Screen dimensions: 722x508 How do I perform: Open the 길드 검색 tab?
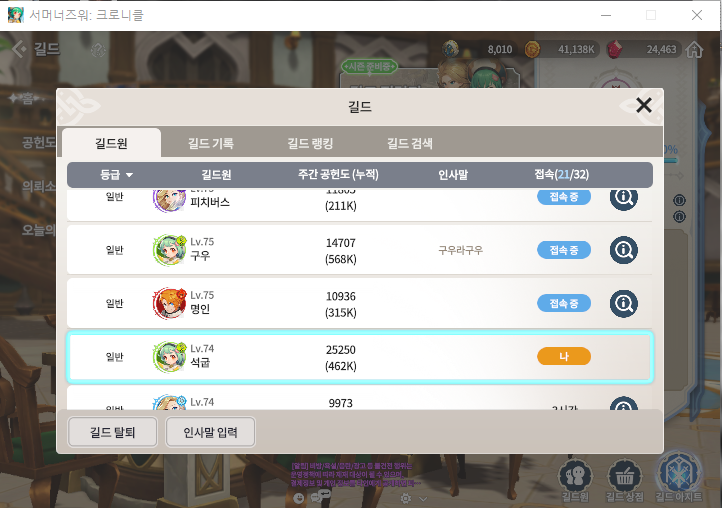410,143
